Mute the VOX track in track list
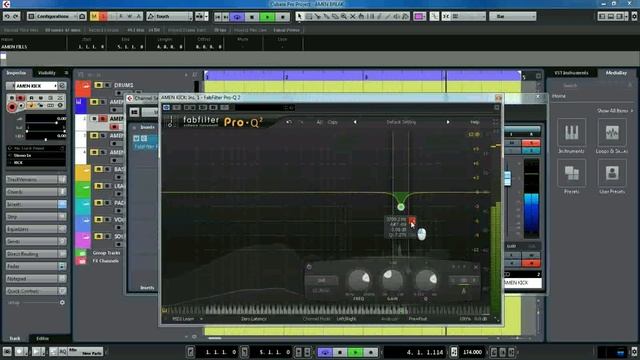 coord(98,219)
